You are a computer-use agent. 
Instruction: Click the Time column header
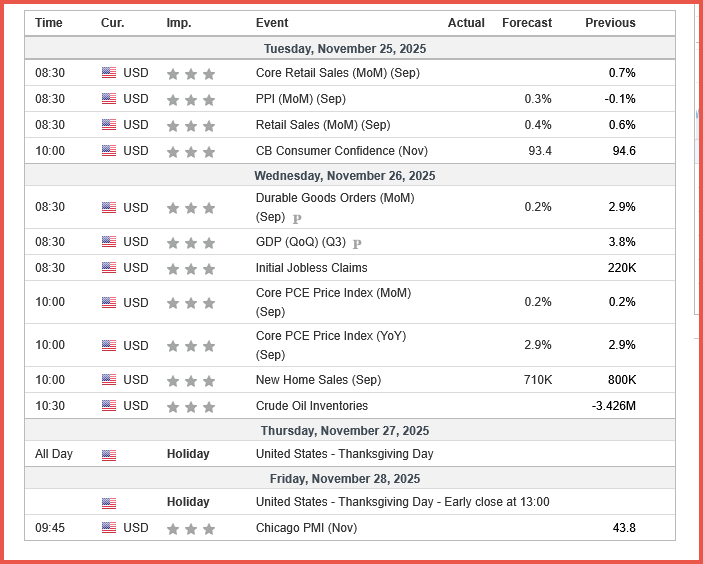click(x=49, y=23)
